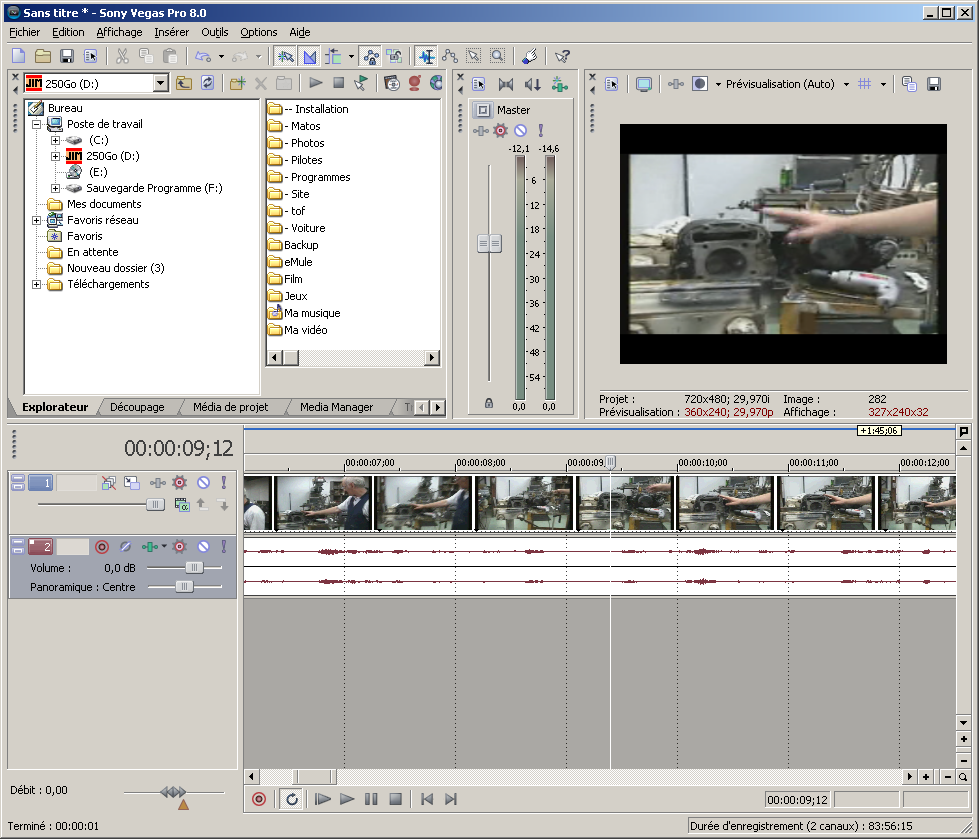Switch to the Découpage tab
The height and width of the screenshot is (839, 979).
coord(137,407)
